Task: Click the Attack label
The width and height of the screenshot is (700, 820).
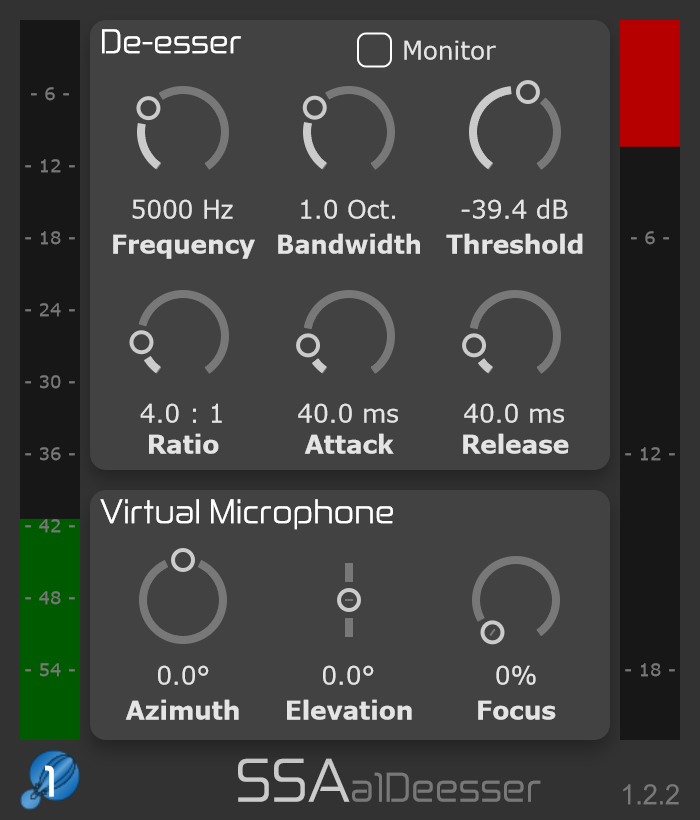Action: tap(349, 445)
